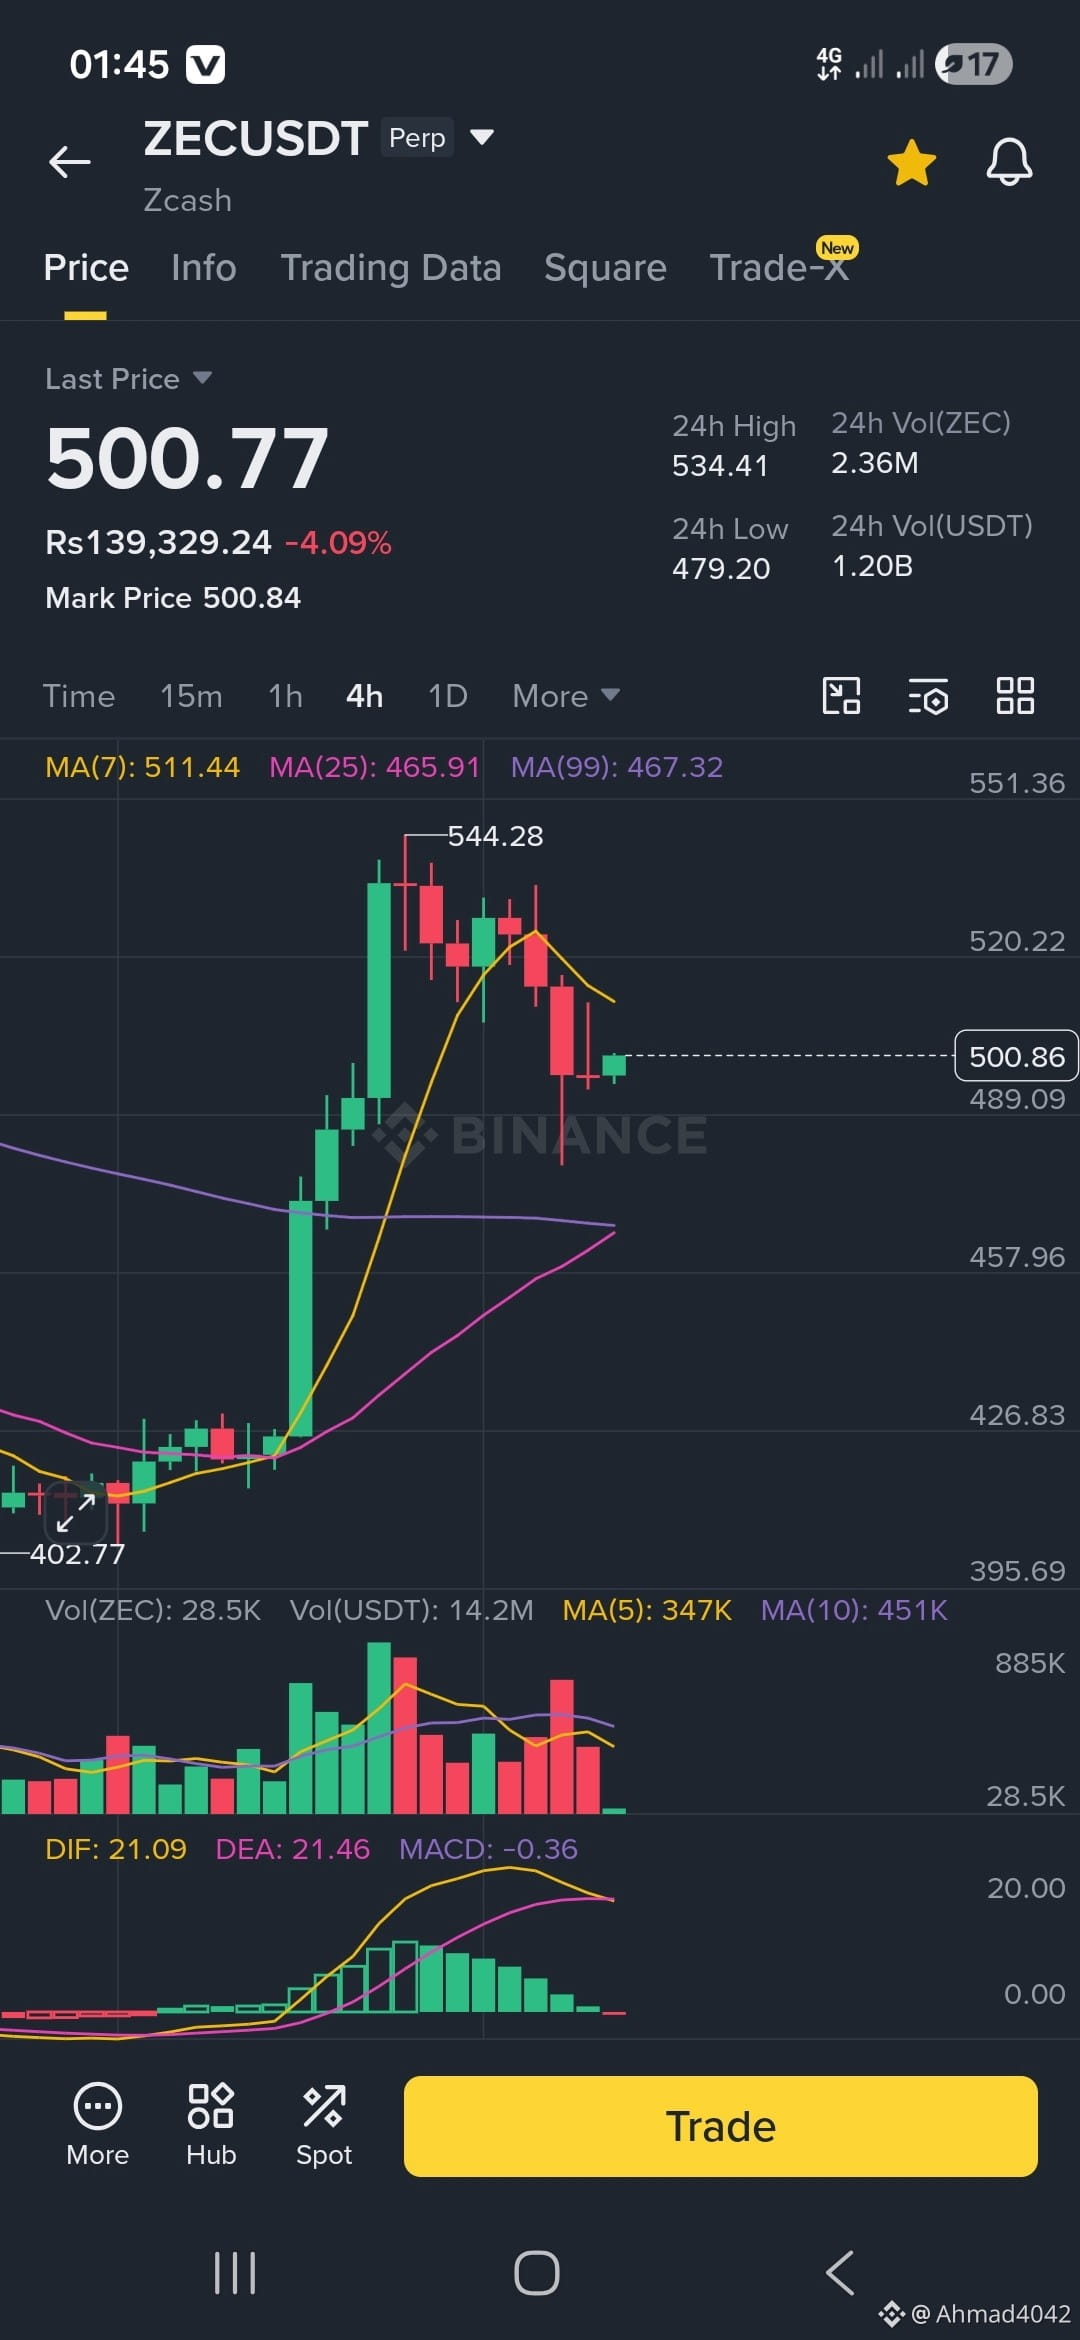Image resolution: width=1080 pixels, height=2340 pixels.
Task: Select the 15m interval
Action: click(191, 696)
